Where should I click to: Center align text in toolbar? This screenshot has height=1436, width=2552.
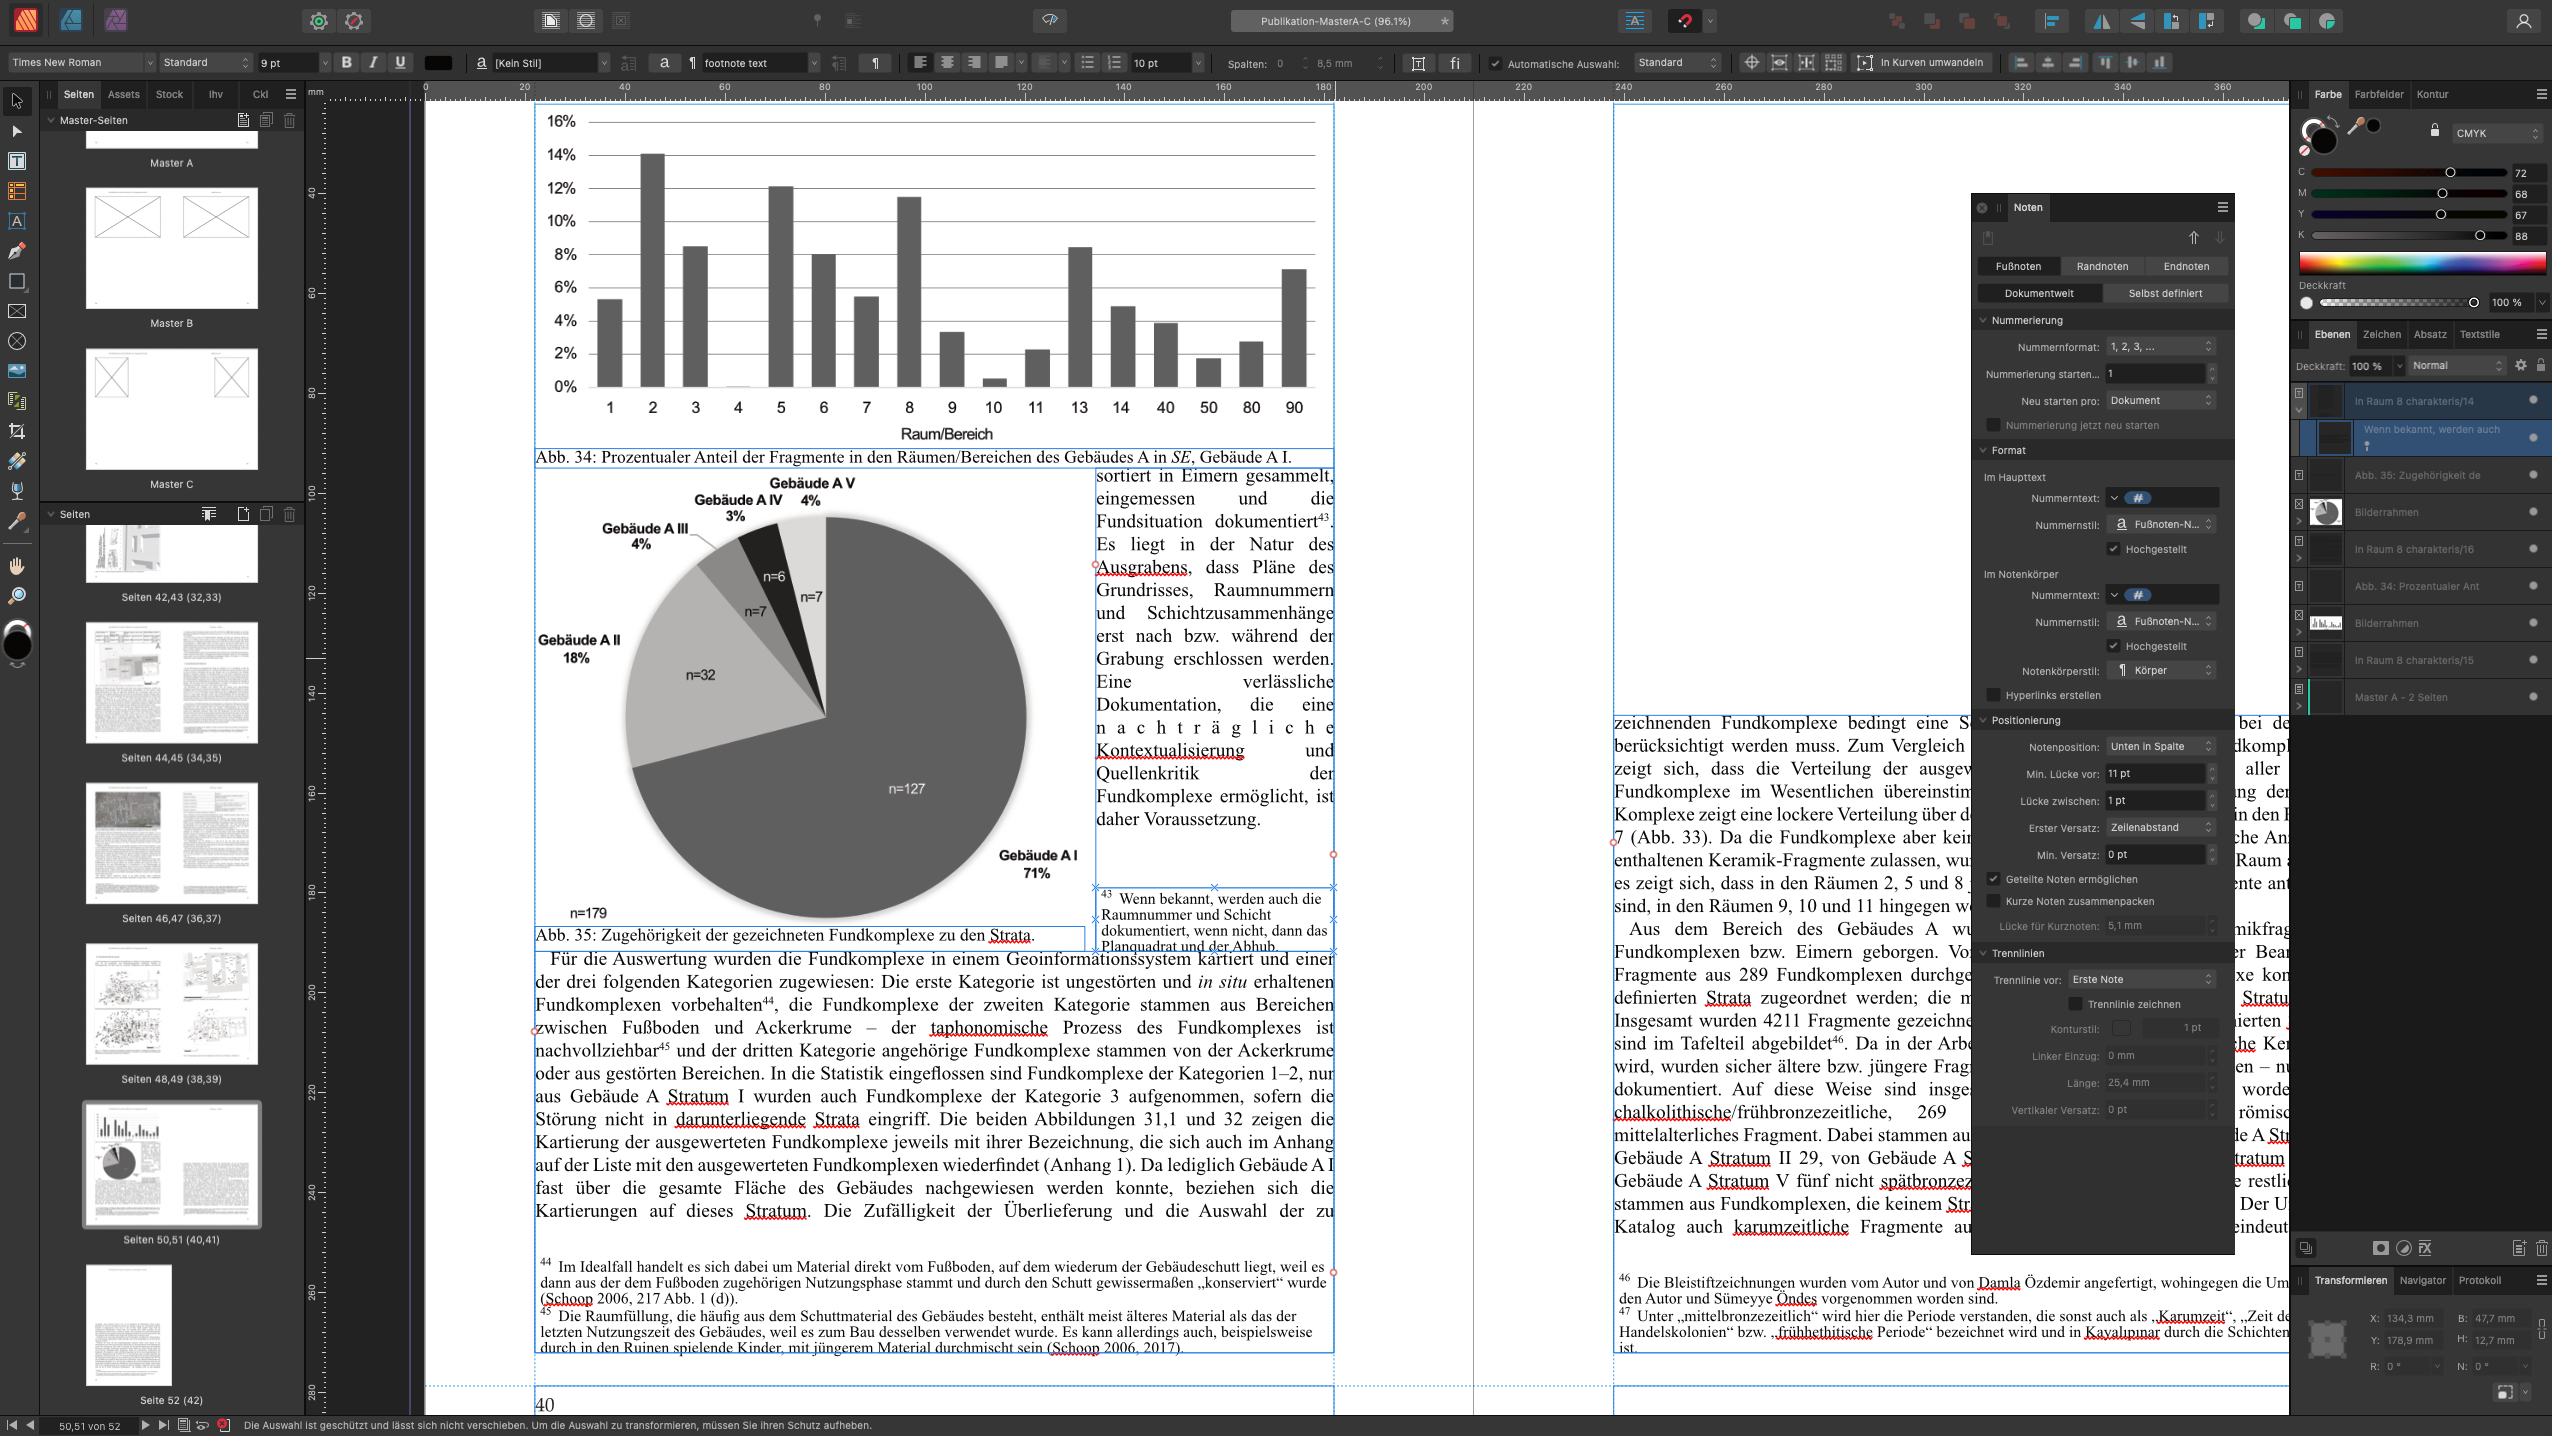(x=947, y=62)
